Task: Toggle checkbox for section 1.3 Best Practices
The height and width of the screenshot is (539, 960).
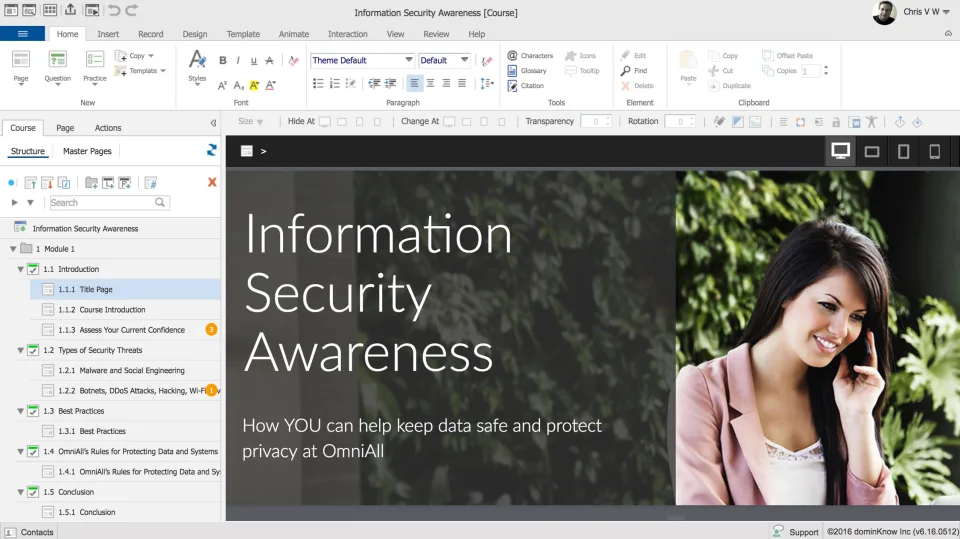Action: pyautogui.click(x=33, y=411)
